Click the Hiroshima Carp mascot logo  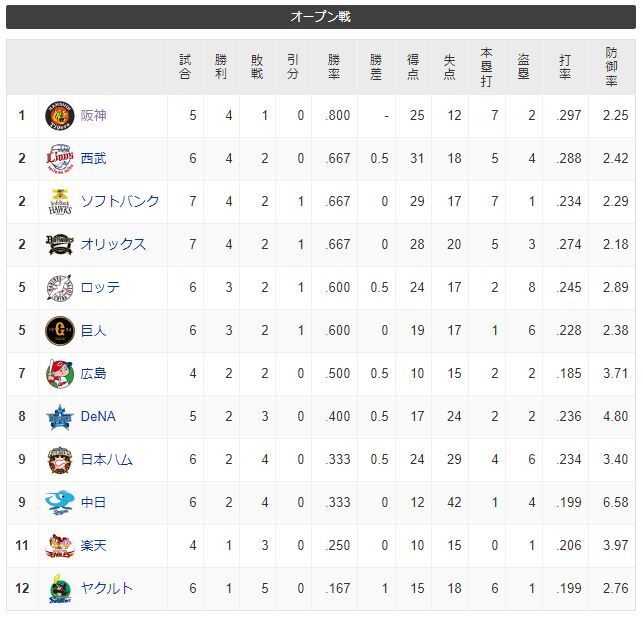coord(60,374)
